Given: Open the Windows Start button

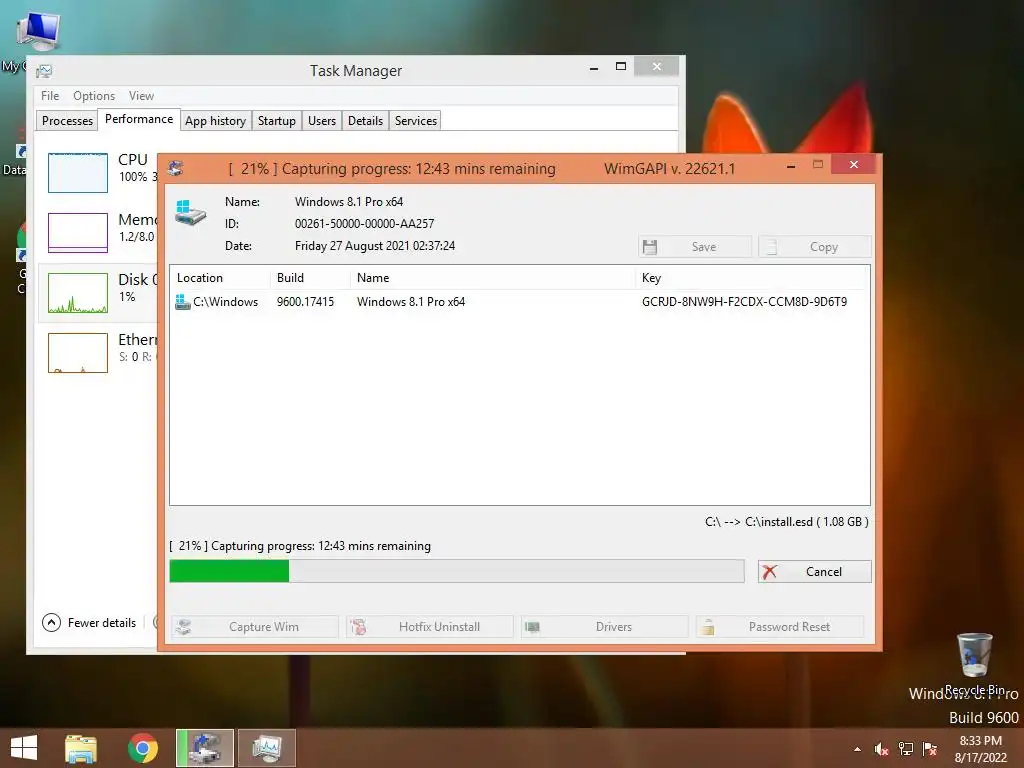Looking at the screenshot, I should [x=24, y=747].
